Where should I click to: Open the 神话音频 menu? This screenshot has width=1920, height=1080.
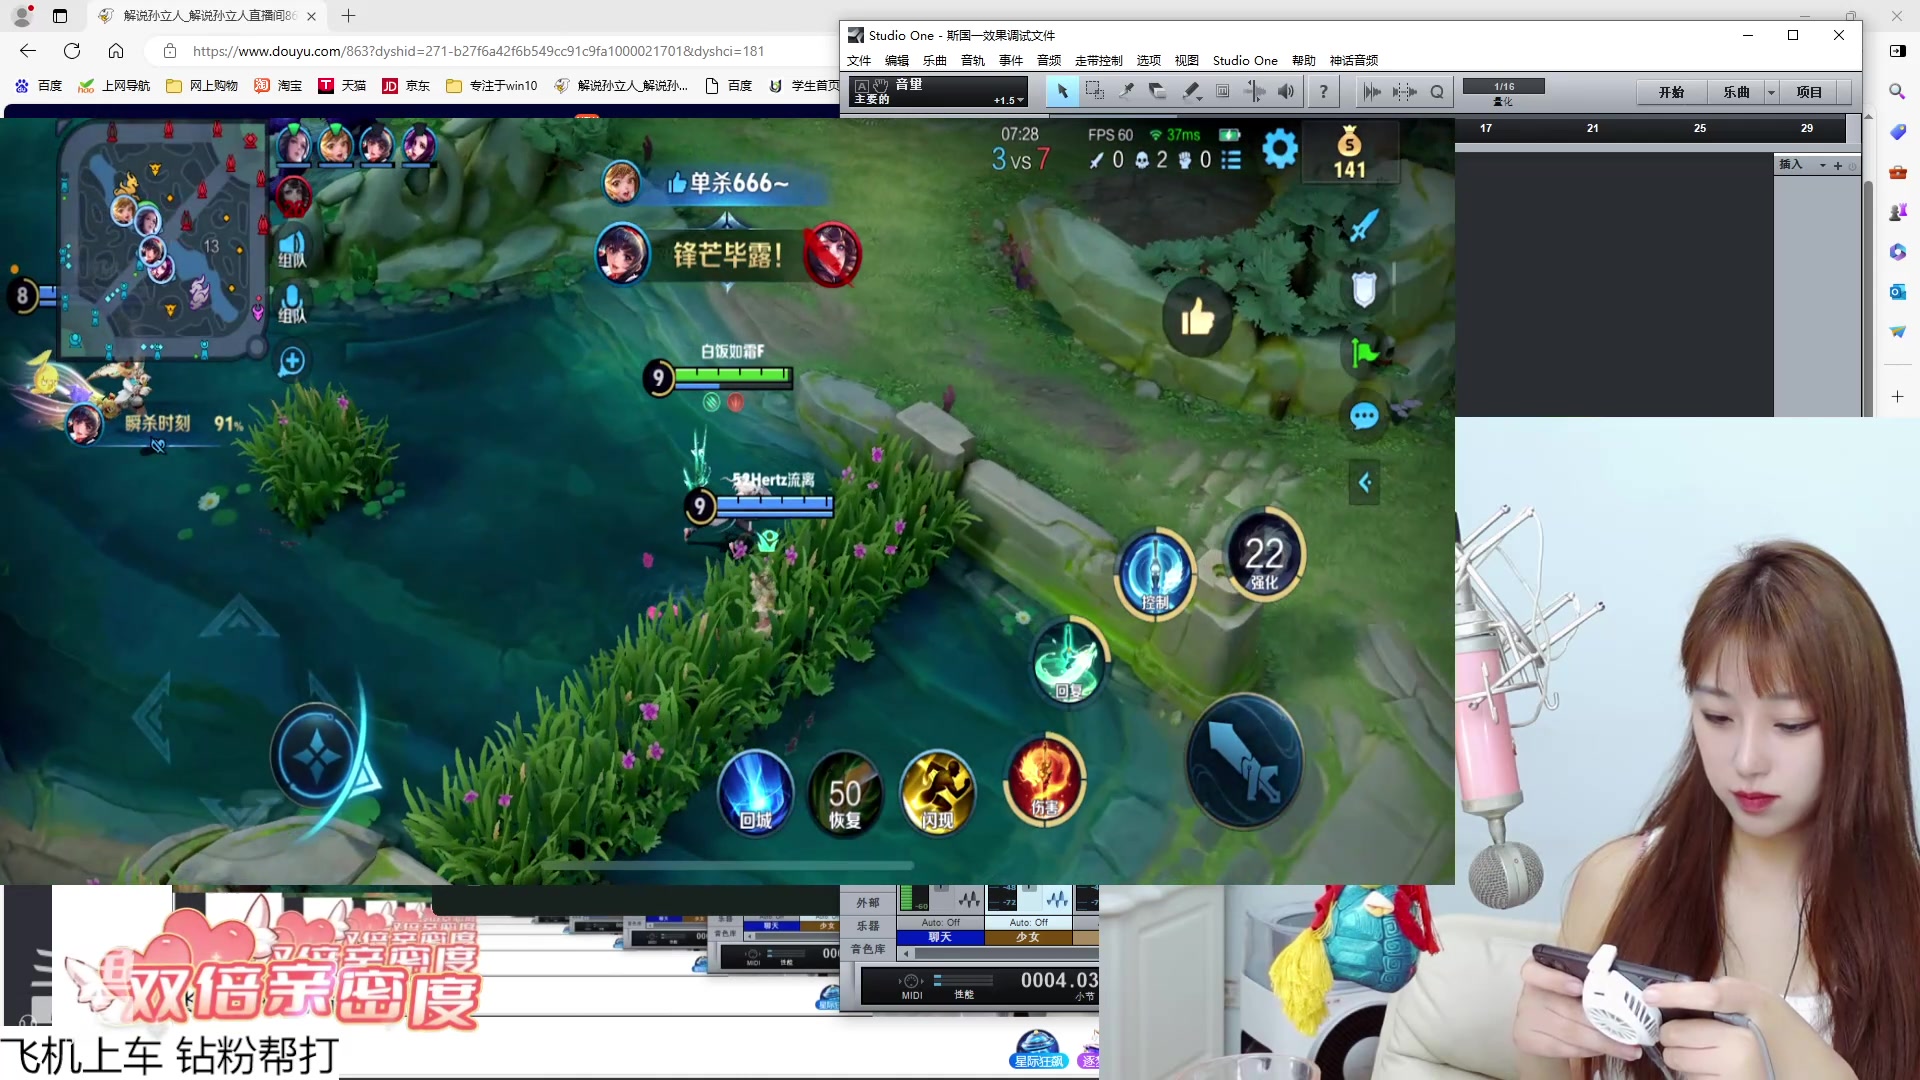[1354, 60]
